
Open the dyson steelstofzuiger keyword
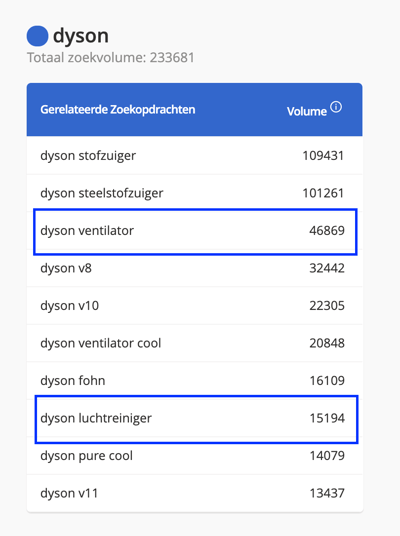click(x=102, y=193)
